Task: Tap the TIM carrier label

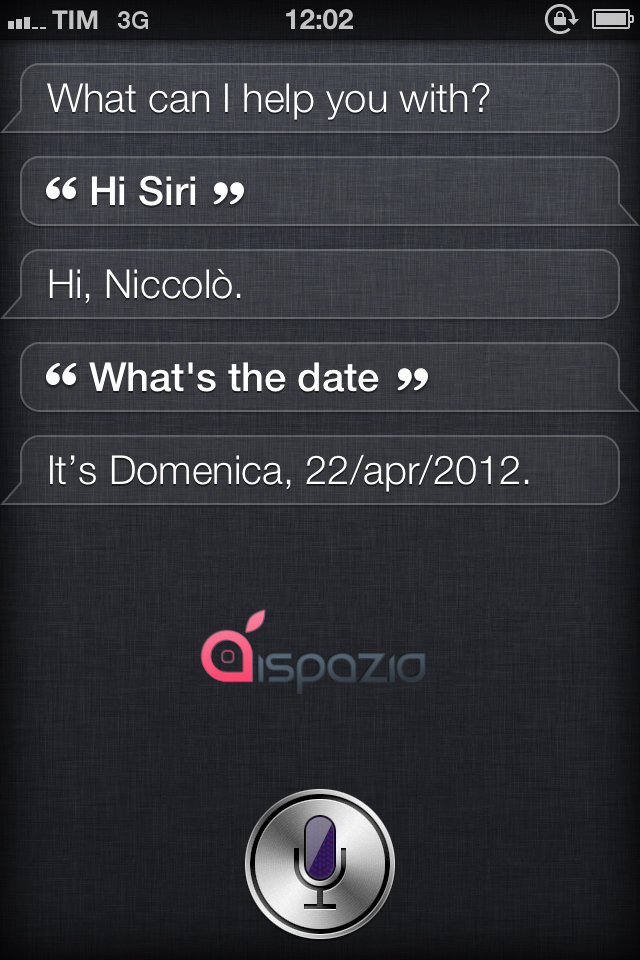Action: [75, 19]
